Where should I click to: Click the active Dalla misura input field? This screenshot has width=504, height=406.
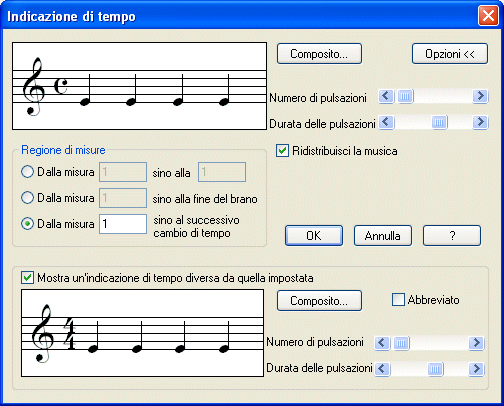coord(123,224)
